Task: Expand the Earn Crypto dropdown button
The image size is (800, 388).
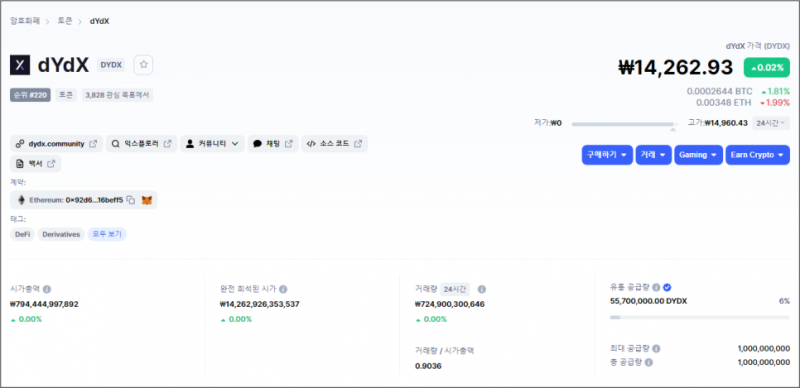Action: [x=758, y=155]
